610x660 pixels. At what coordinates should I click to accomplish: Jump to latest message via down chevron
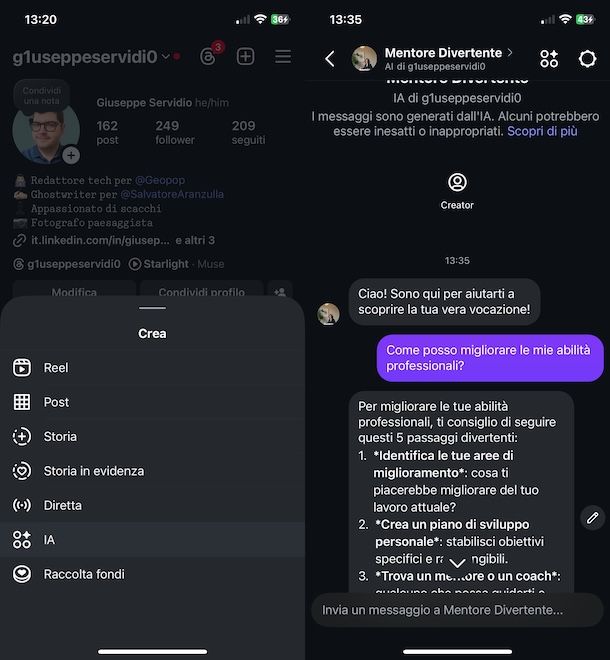pos(457,562)
